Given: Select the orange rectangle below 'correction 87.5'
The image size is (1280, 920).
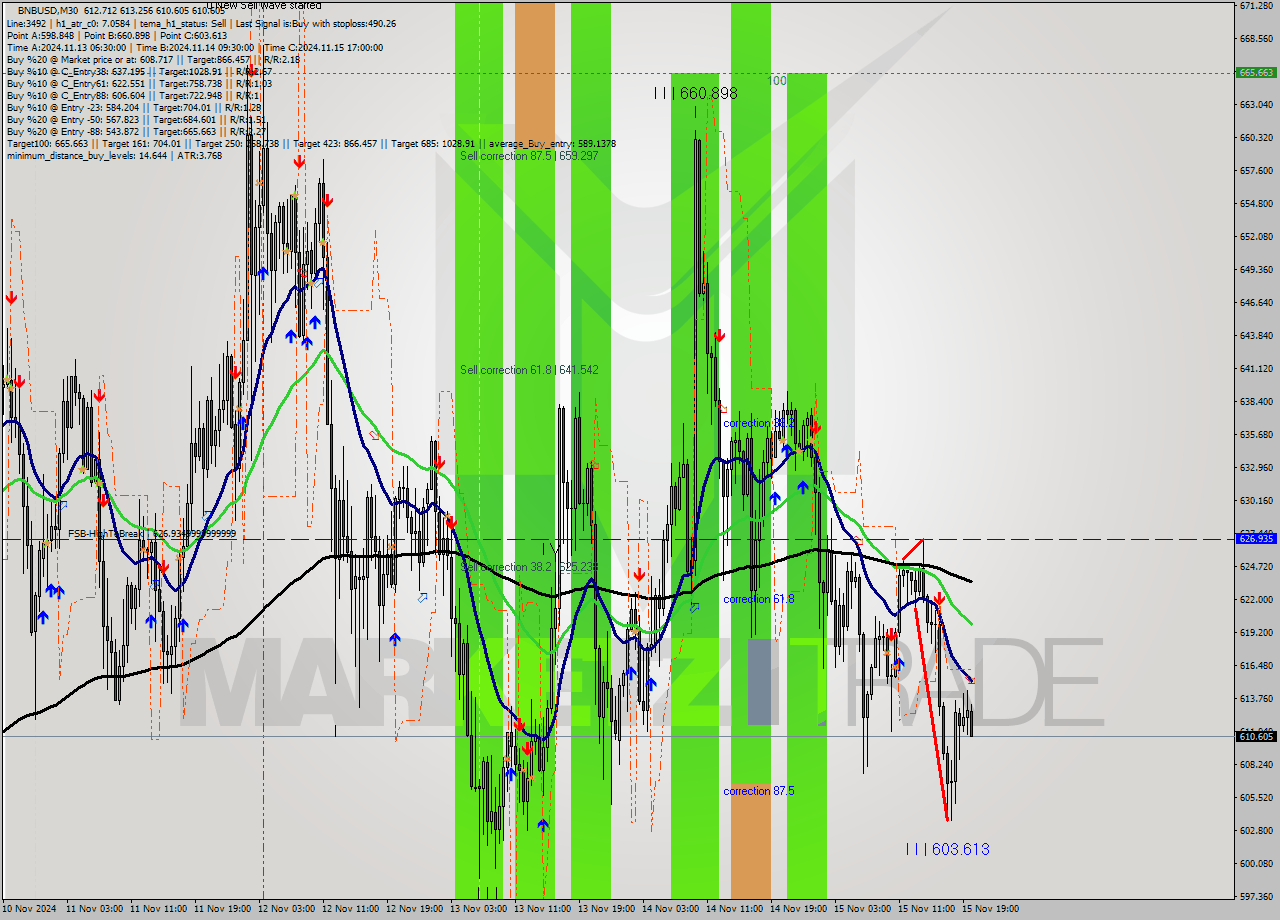Looking at the screenshot, I should pyautogui.click(x=751, y=841).
